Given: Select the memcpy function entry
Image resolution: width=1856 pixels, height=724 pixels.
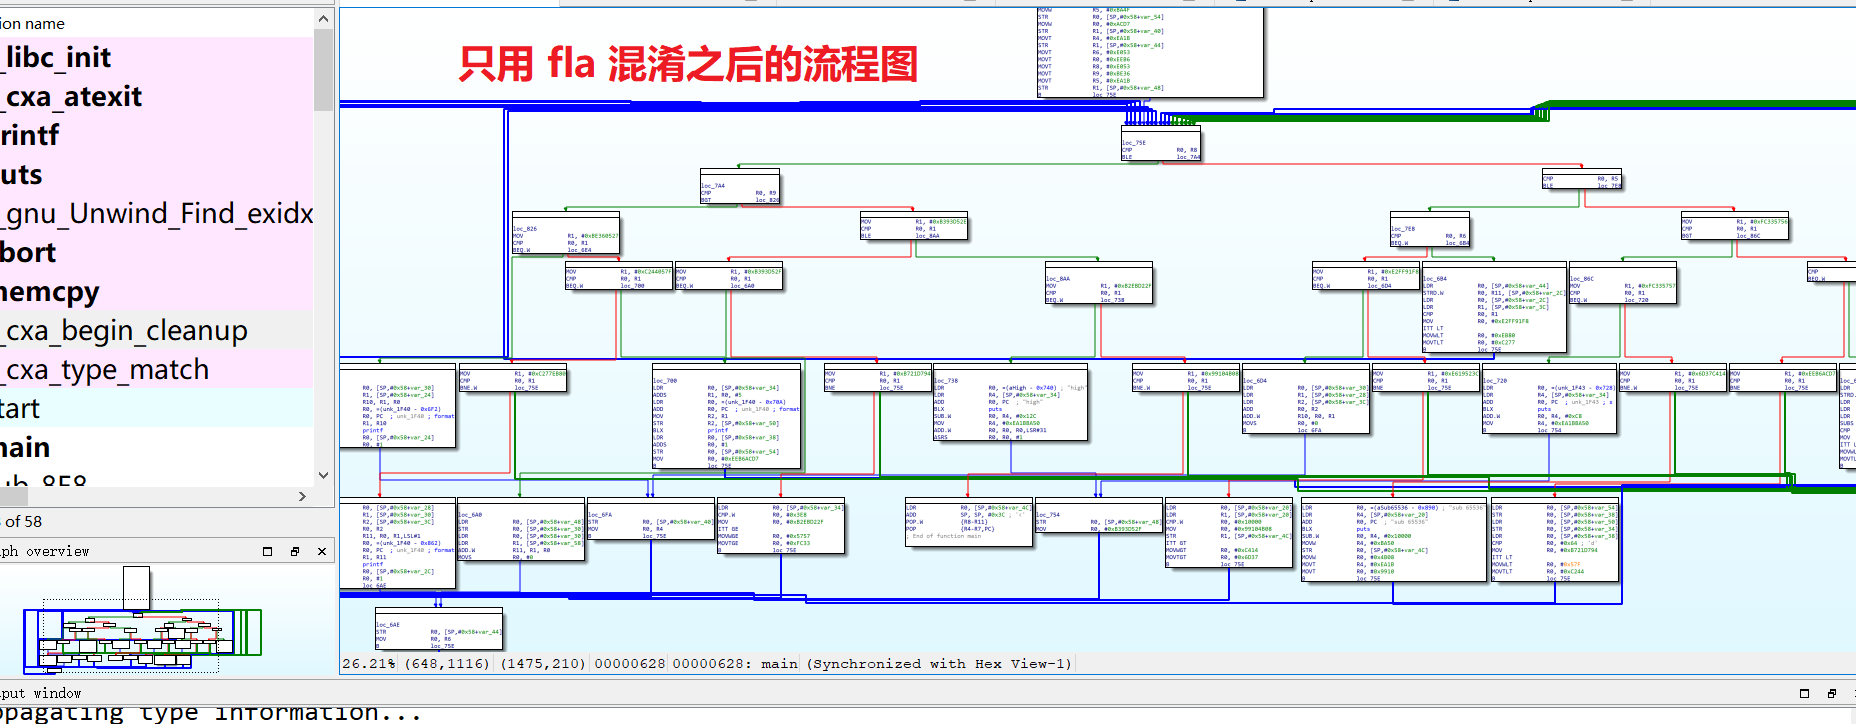Looking at the screenshot, I should point(156,291).
